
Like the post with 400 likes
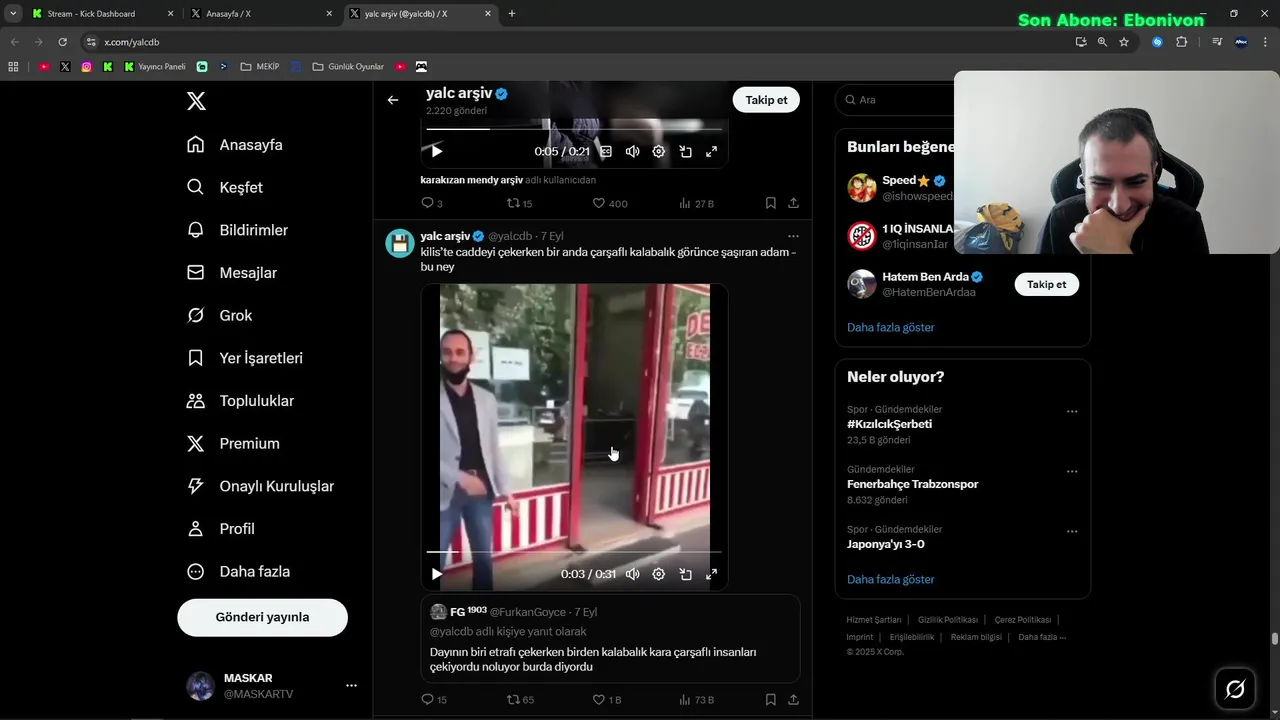(610, 203)
